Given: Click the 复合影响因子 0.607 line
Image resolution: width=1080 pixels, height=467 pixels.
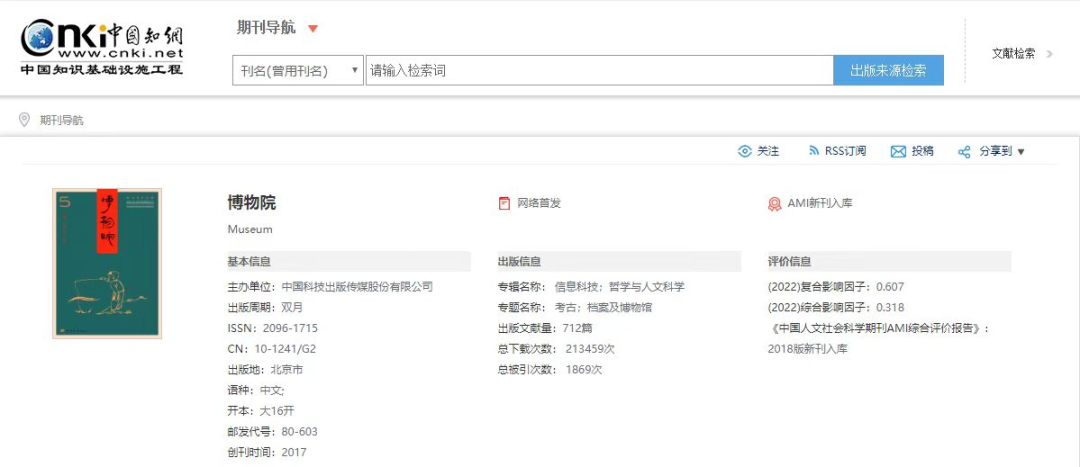Looking at the screenshot, I should 835,287.
